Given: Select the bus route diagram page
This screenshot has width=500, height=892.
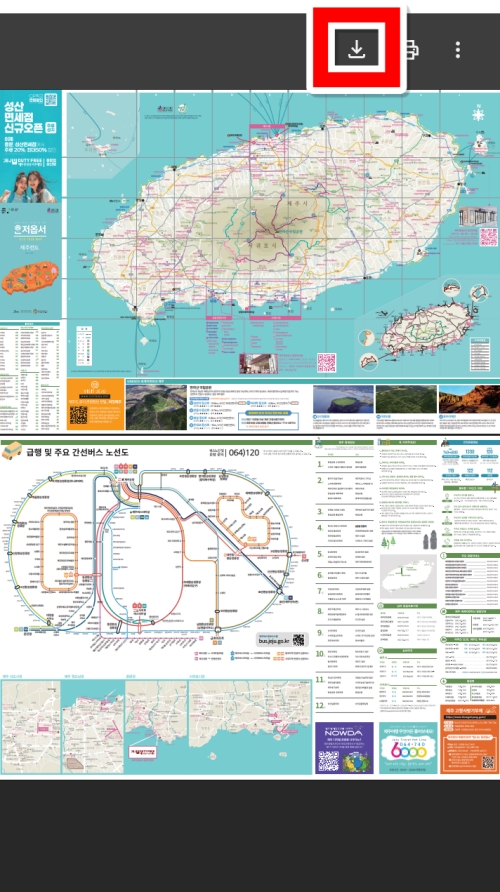Looking at the screenshot, I should (250, 607).
